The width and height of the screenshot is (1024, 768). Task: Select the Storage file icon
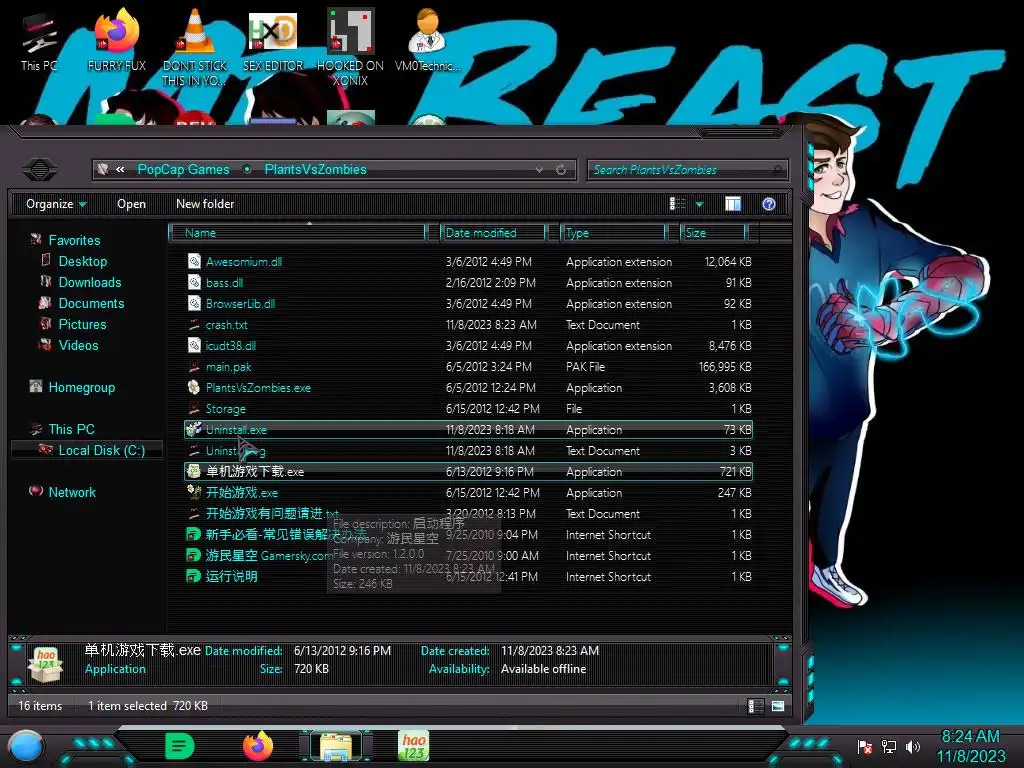tap(194, 408)
